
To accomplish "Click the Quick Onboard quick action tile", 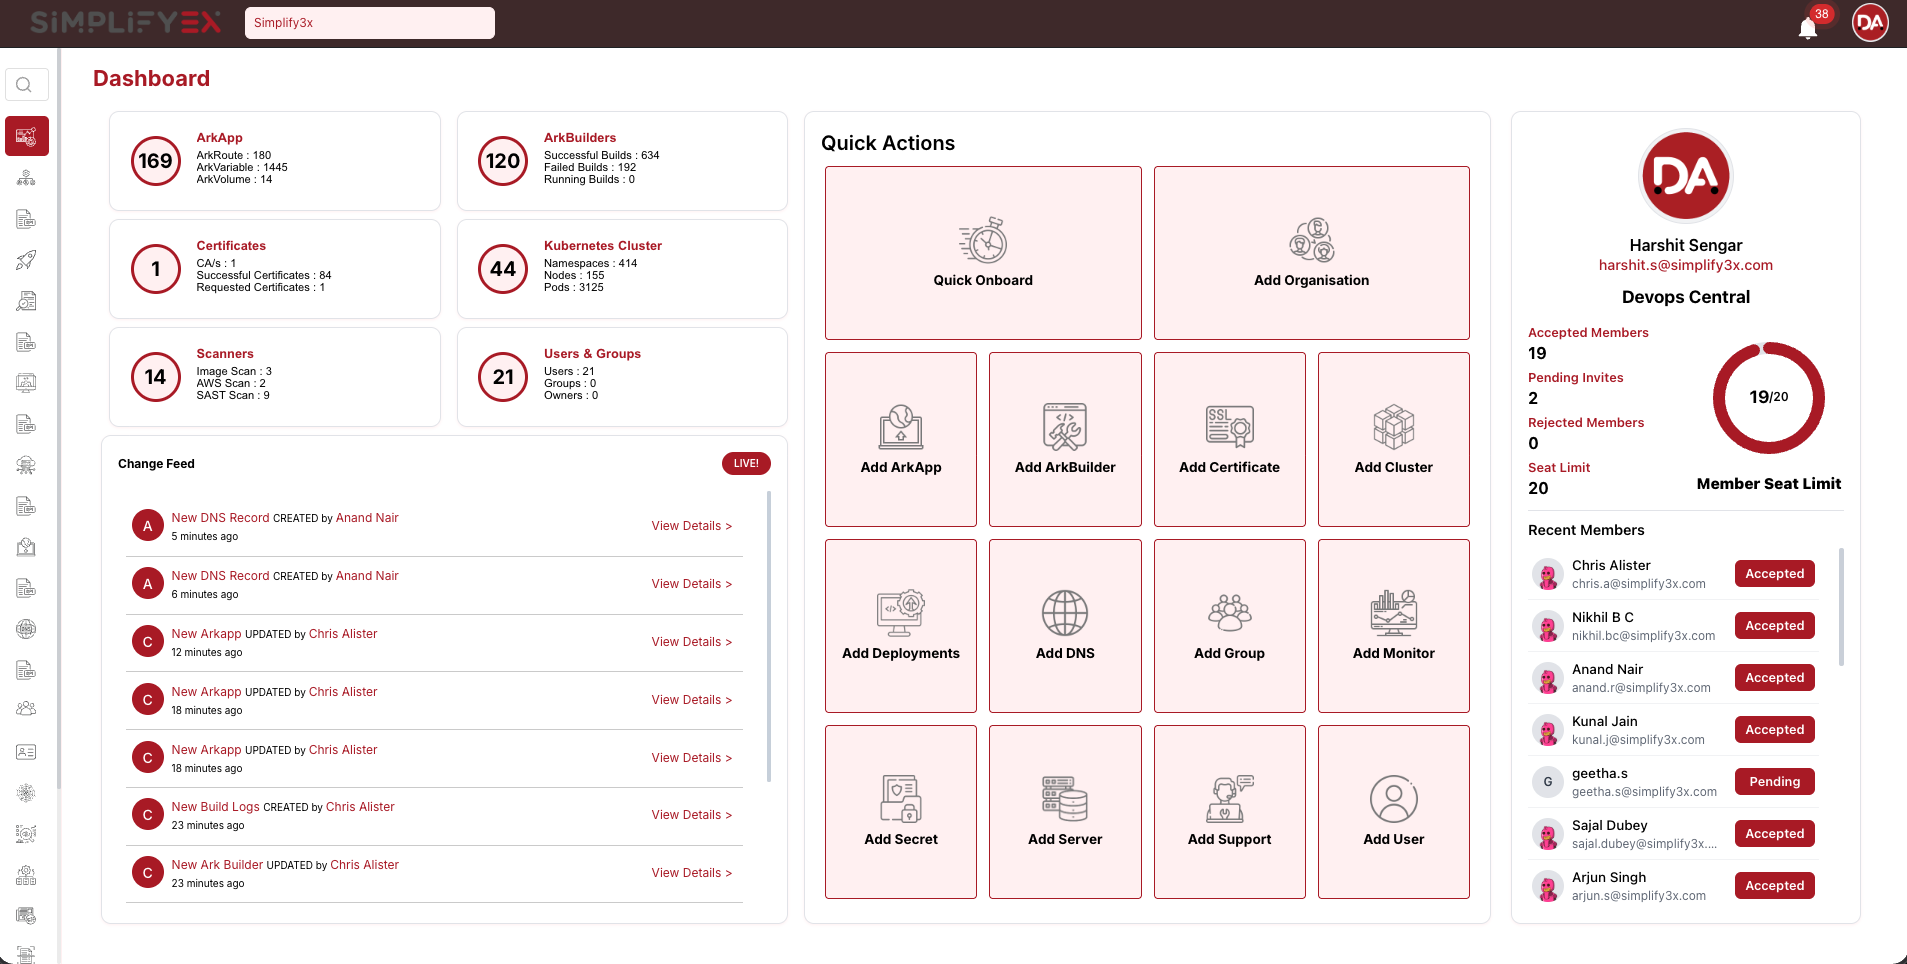I will (982, 253).
